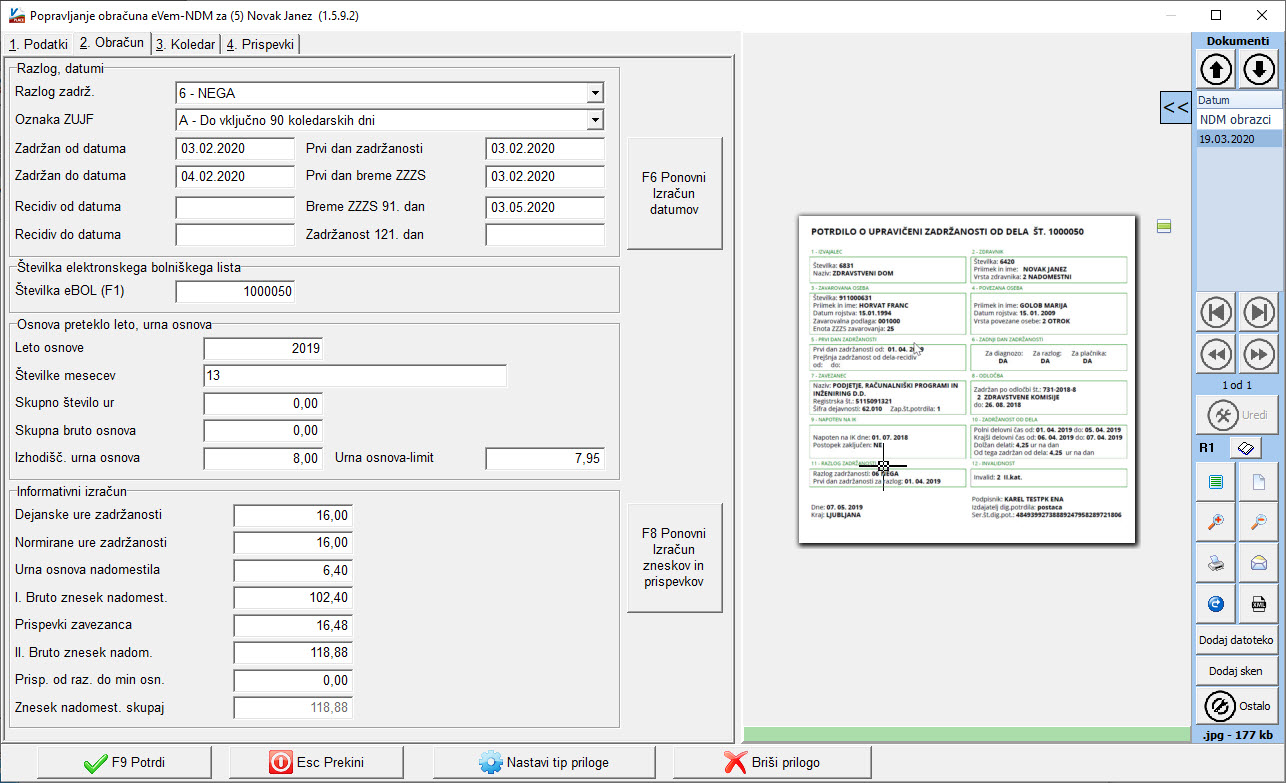1286x783 pixels.
Task: Click the document preview thumbnail
Action: click(967, 380)
